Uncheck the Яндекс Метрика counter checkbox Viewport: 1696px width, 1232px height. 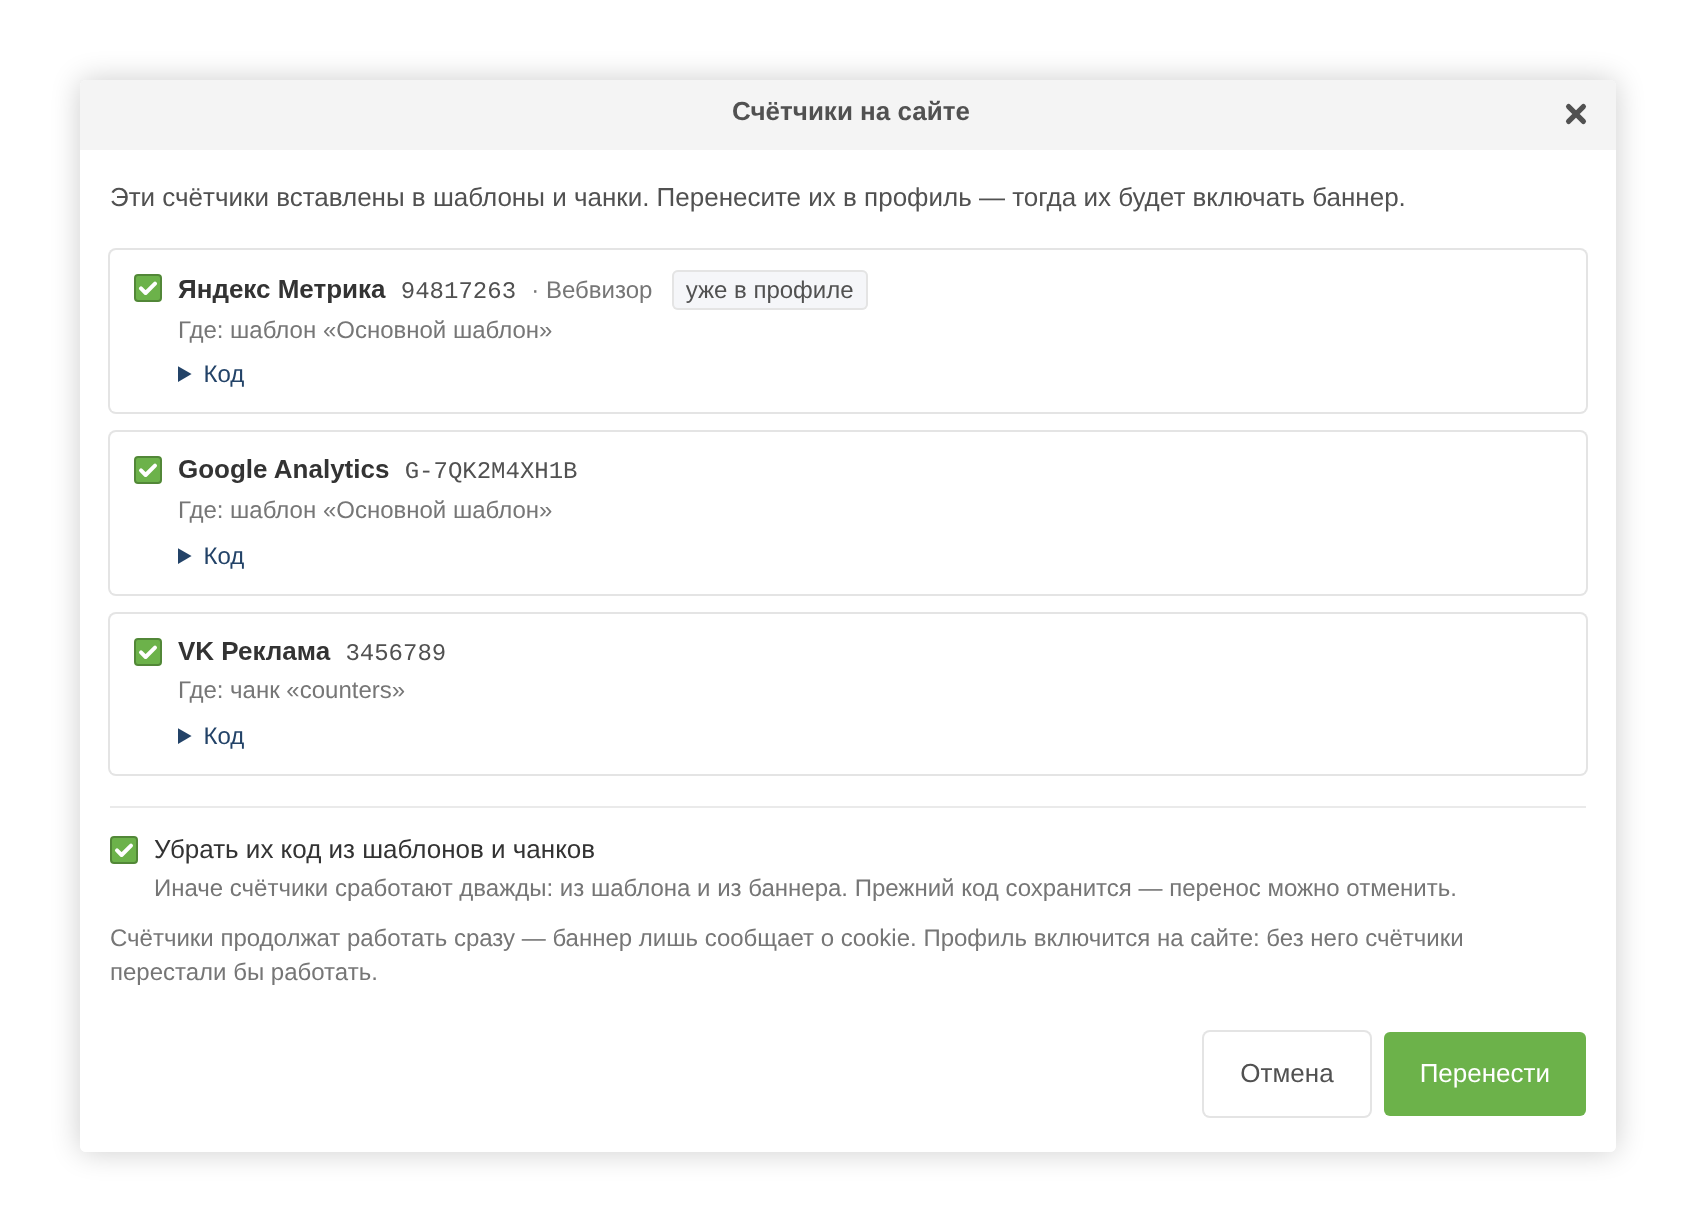pos(148,288)
